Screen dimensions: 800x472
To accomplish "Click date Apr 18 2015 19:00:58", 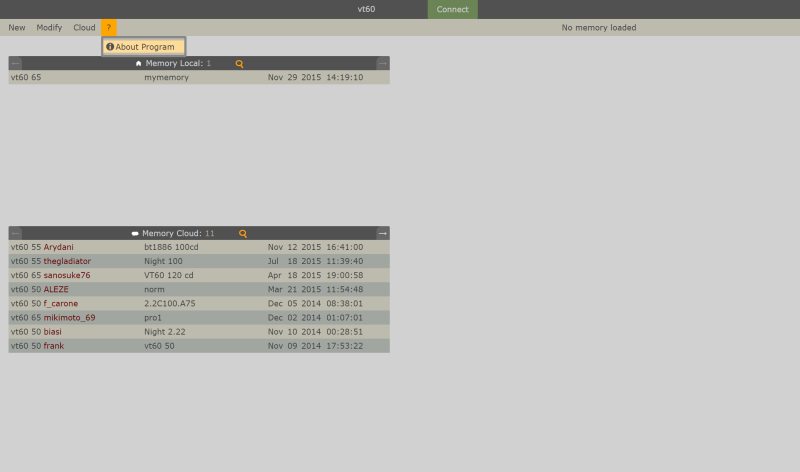I will [x=315, y=276].
